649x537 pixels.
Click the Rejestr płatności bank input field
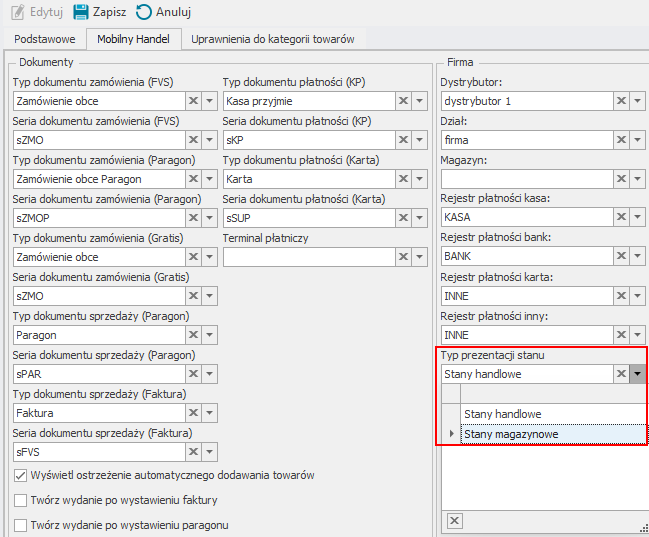(x=525, y=257)
